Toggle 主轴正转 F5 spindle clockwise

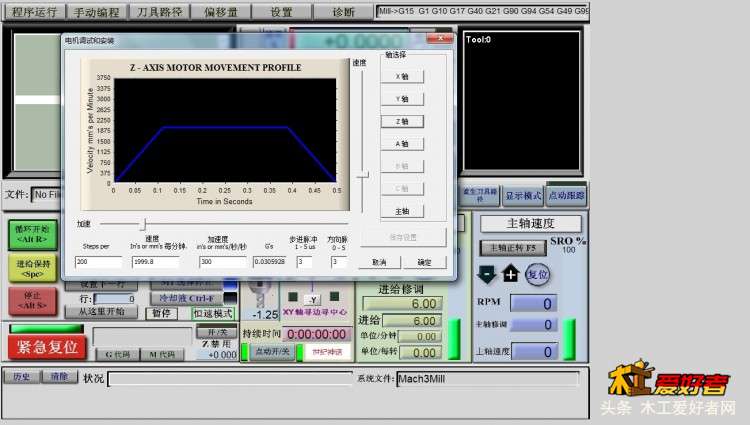513,248
